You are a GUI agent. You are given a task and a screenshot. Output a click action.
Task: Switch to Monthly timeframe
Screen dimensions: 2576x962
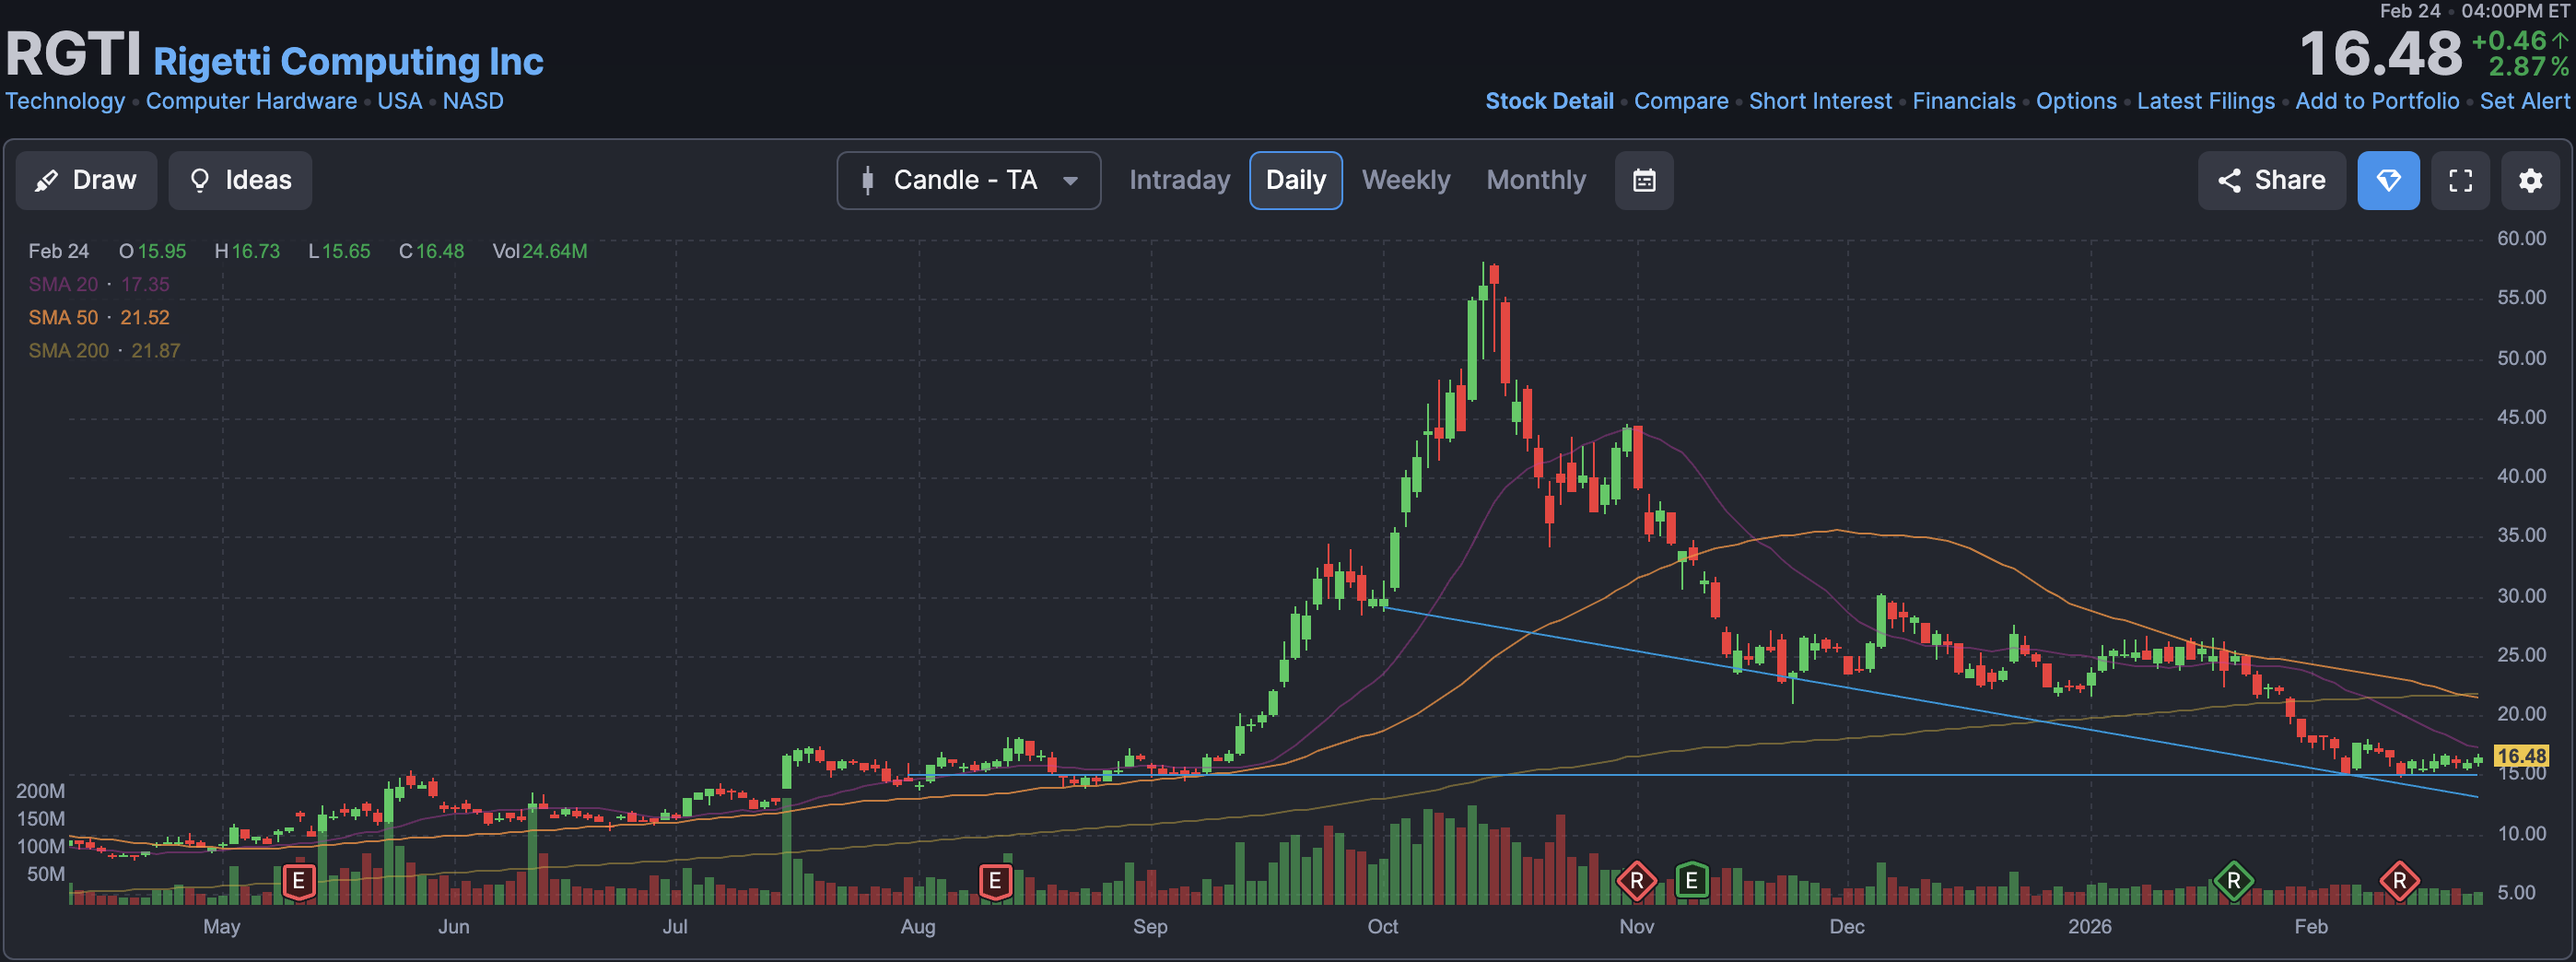[1536, 180]
